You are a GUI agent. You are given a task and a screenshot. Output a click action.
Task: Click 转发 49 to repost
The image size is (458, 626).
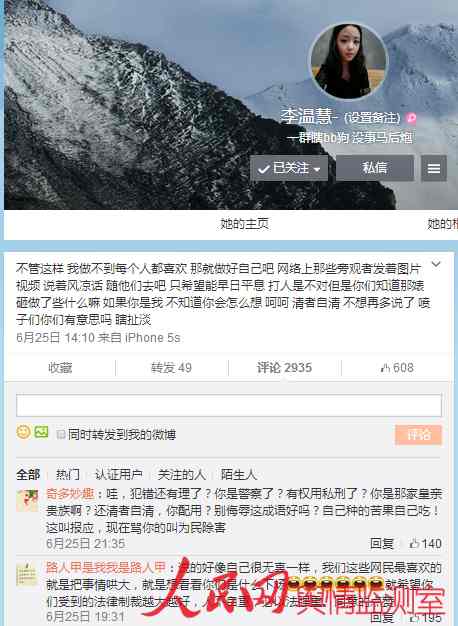(x=171, y=368)
